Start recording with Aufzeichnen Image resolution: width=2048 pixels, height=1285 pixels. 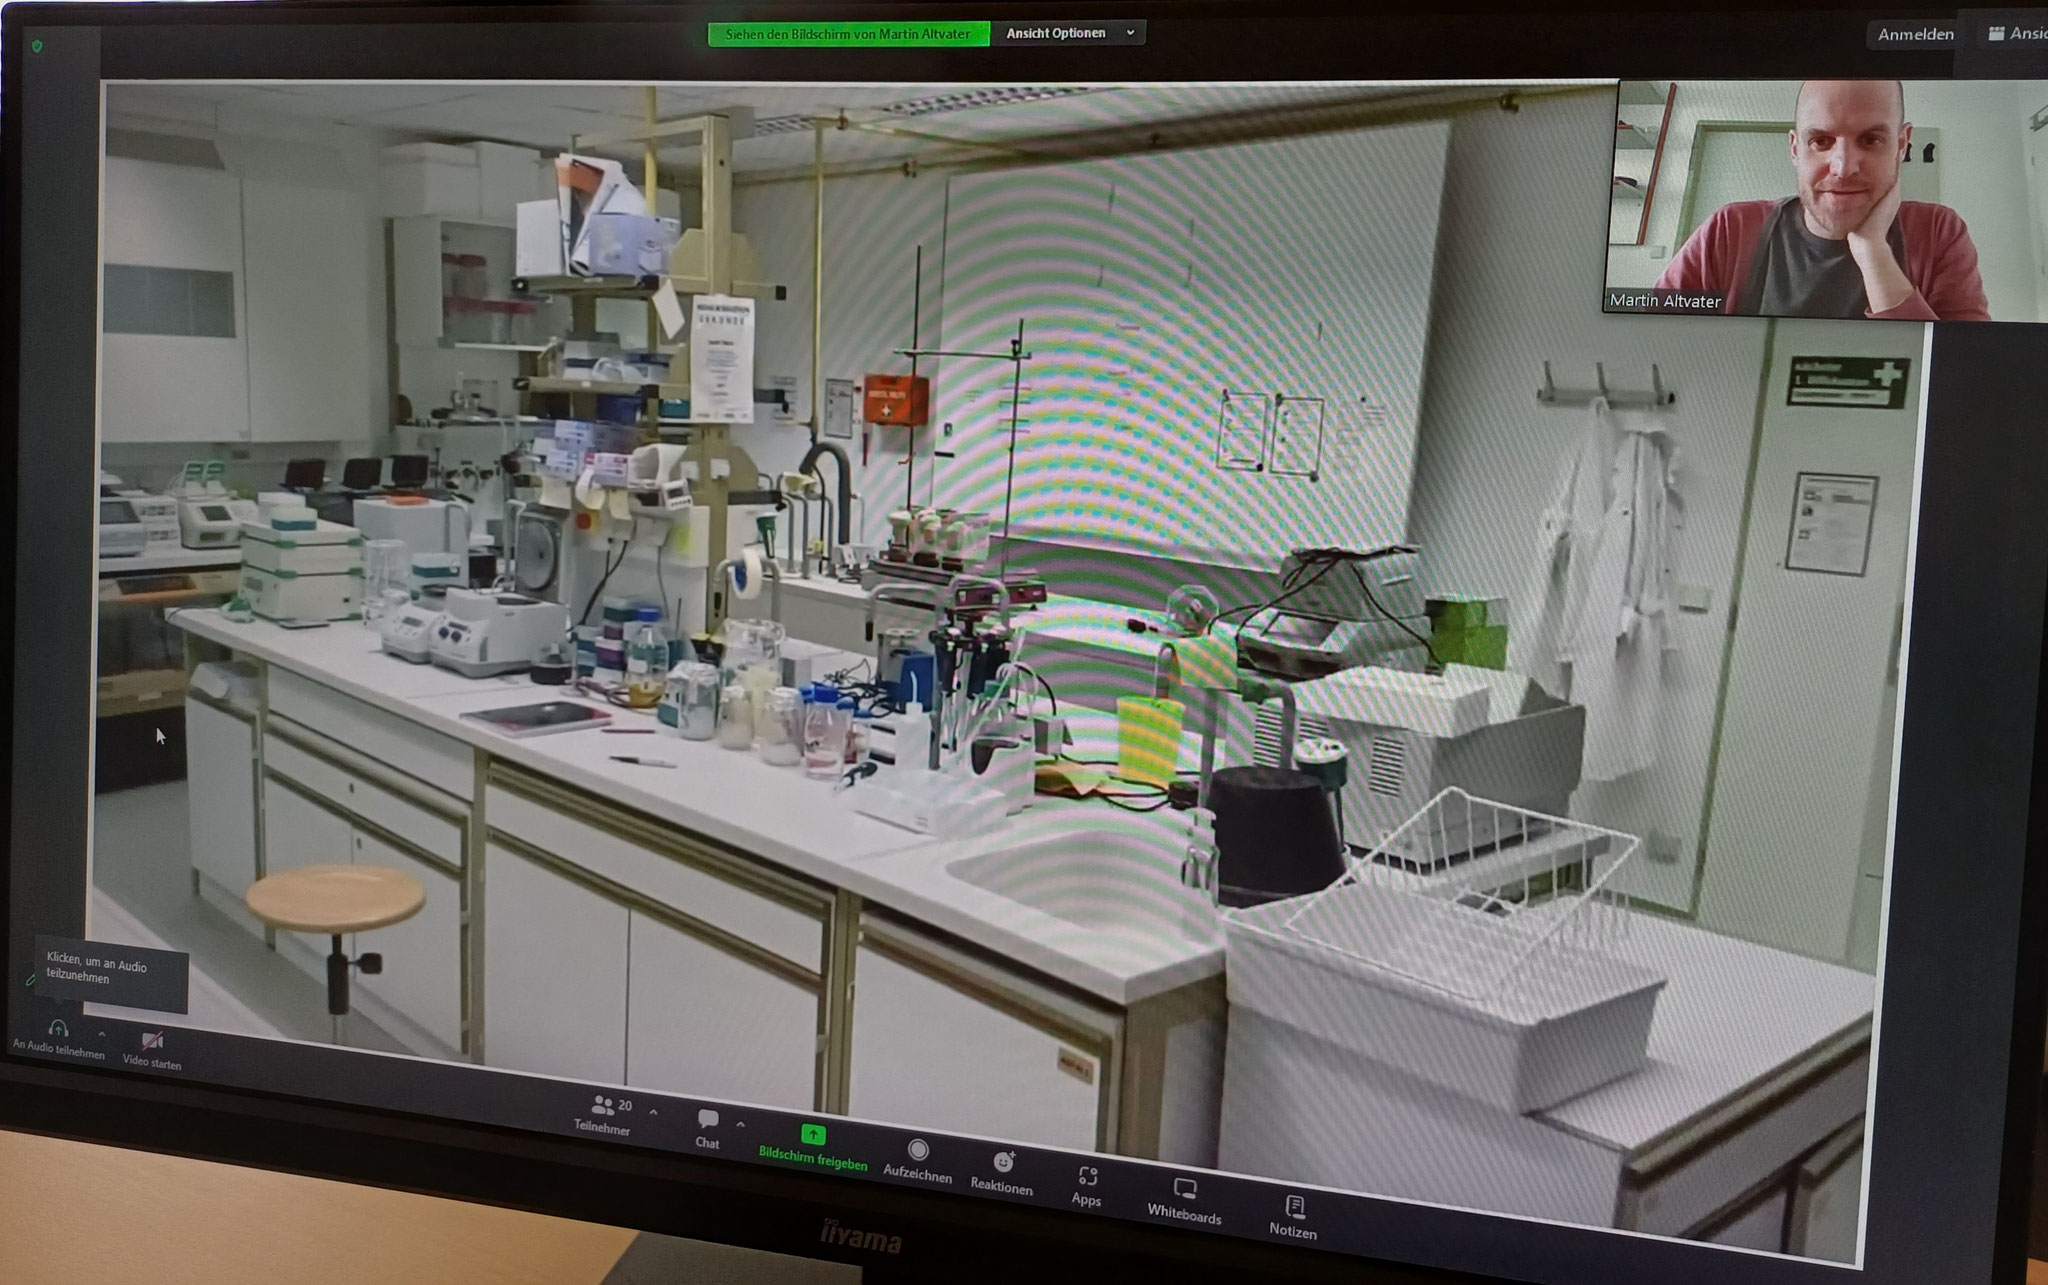tap(917, 1151)
